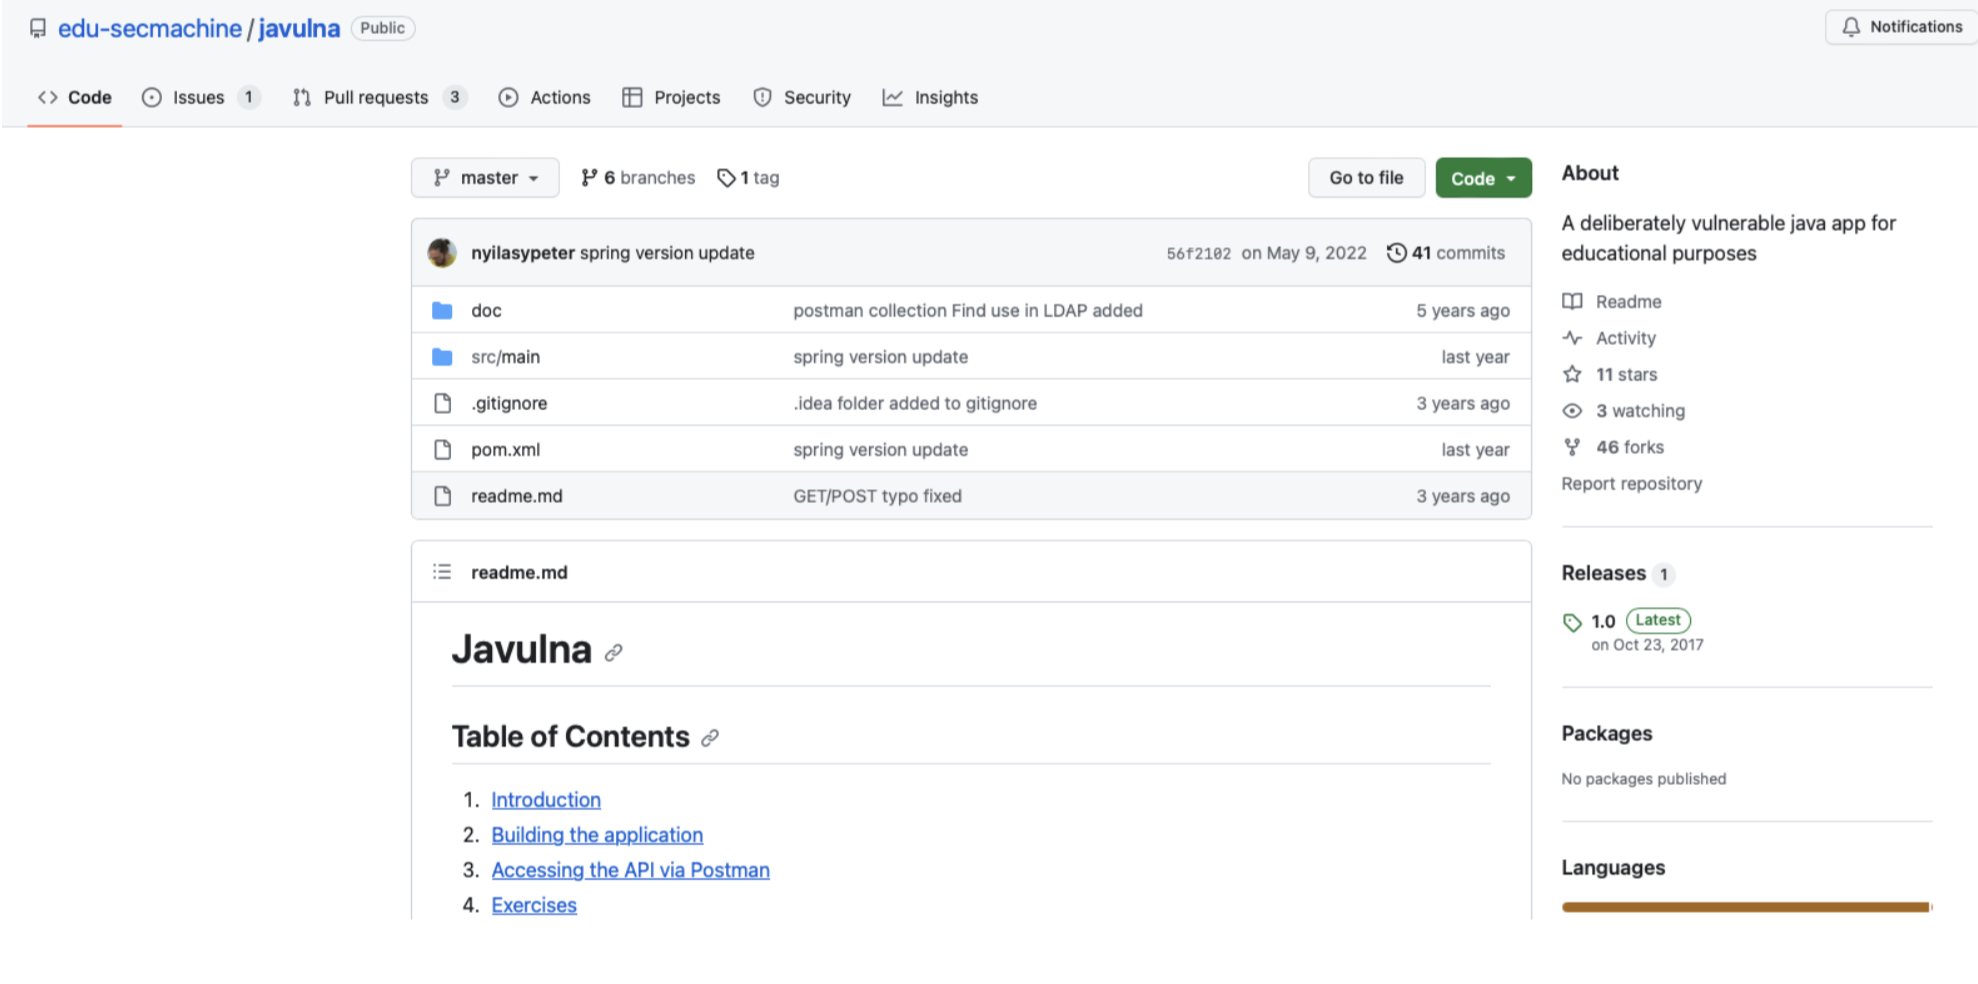Jump to Accessing the API via Postman section
Viewport: 1978px width, 984px height.
630,870
